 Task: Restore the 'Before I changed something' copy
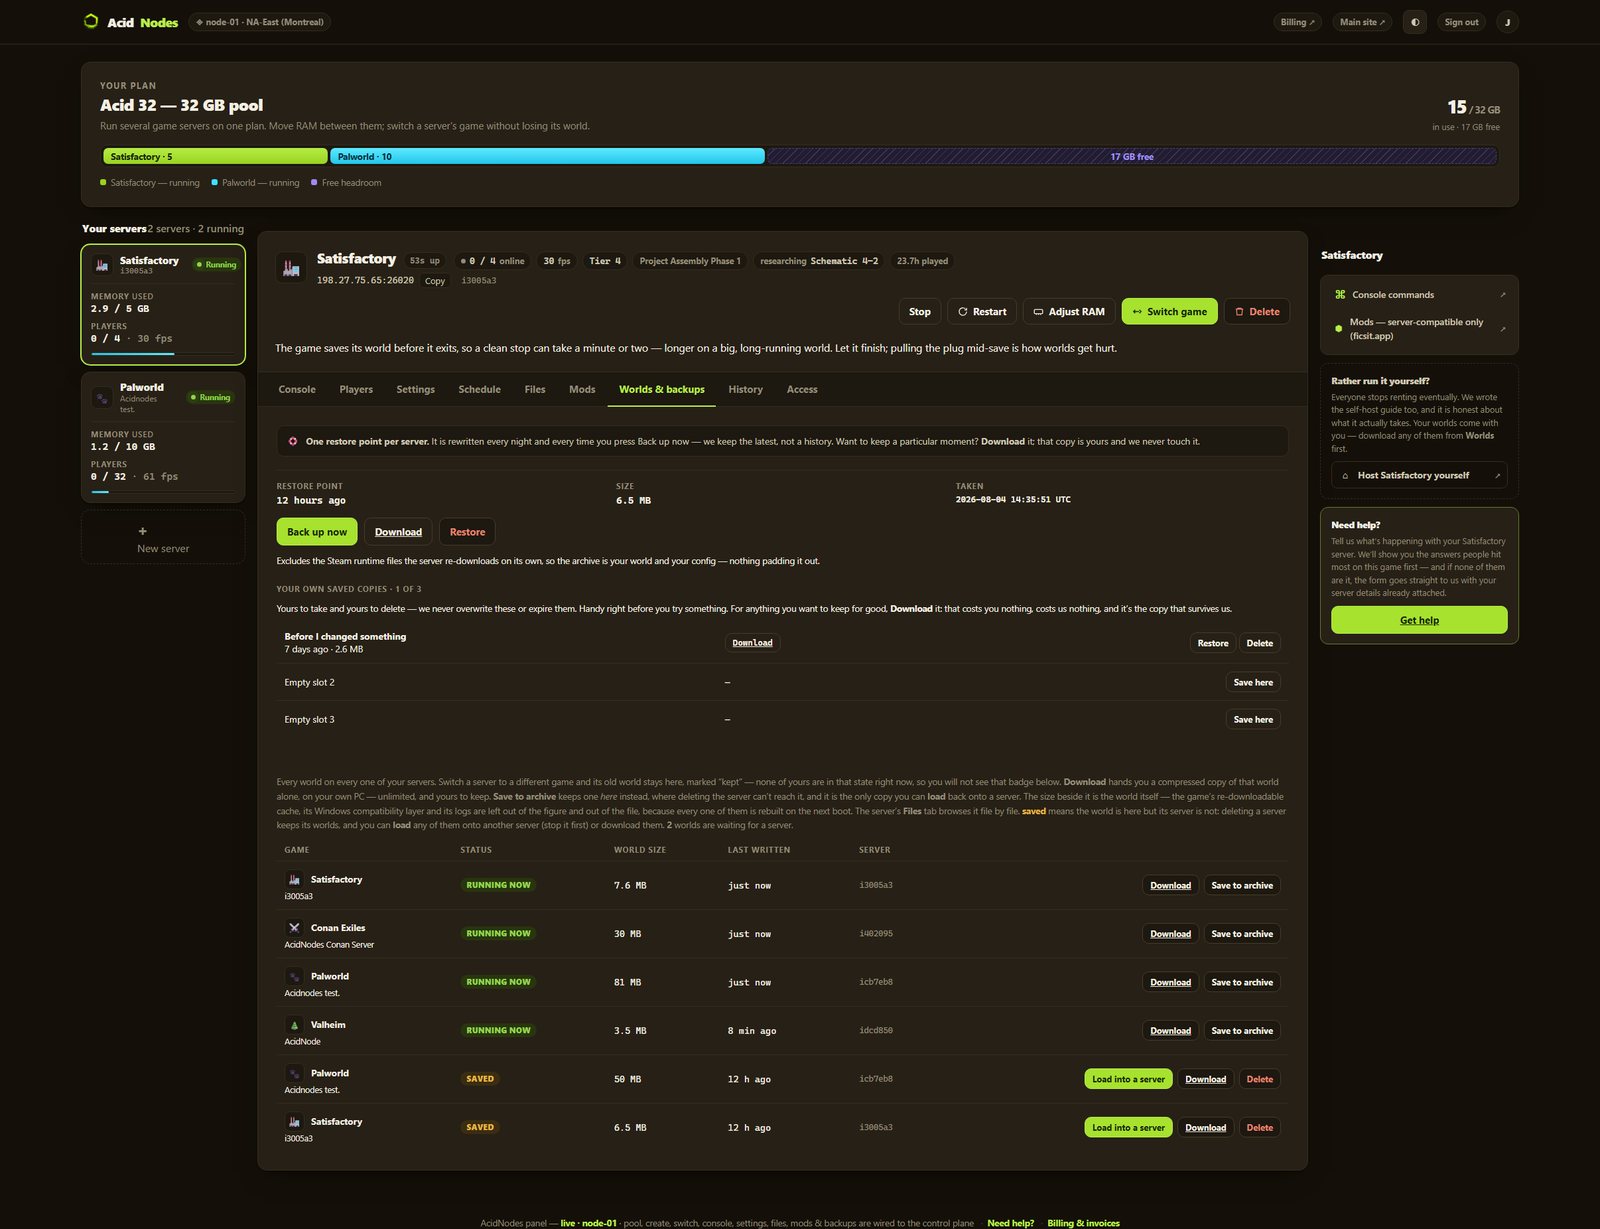pyautogui.click(x=1213, y=643)
